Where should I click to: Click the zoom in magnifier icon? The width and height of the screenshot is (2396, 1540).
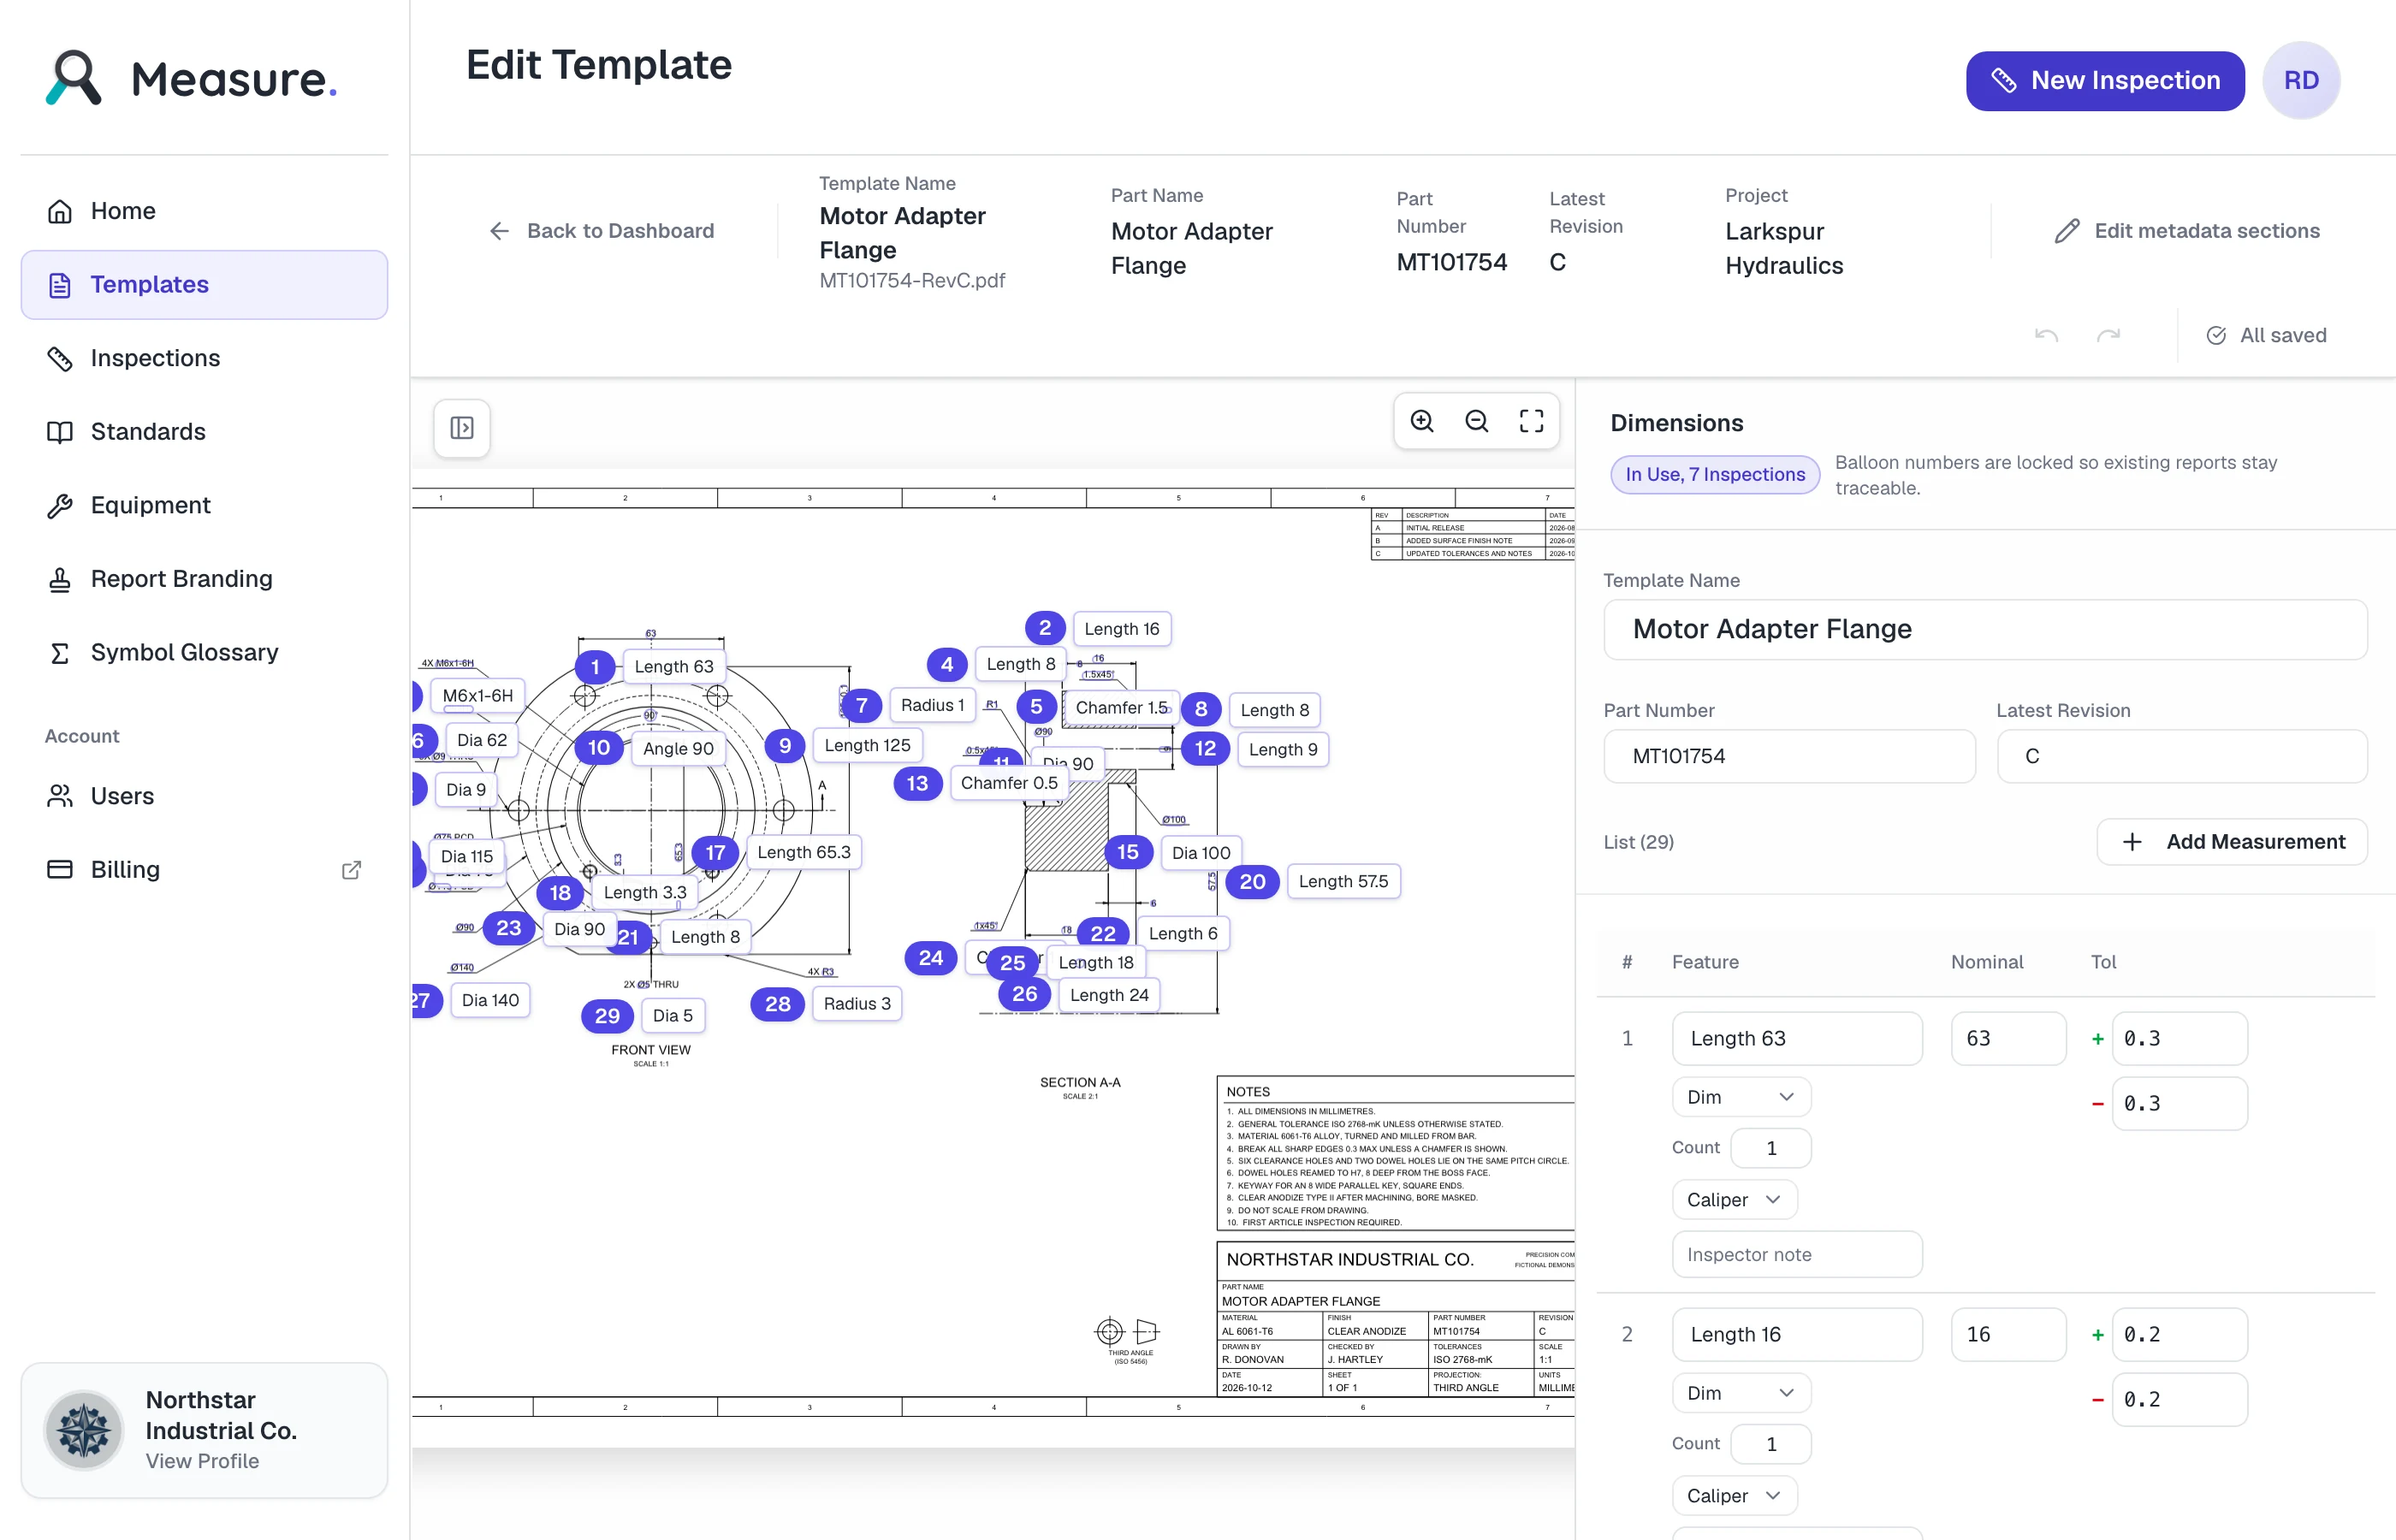1421,421
